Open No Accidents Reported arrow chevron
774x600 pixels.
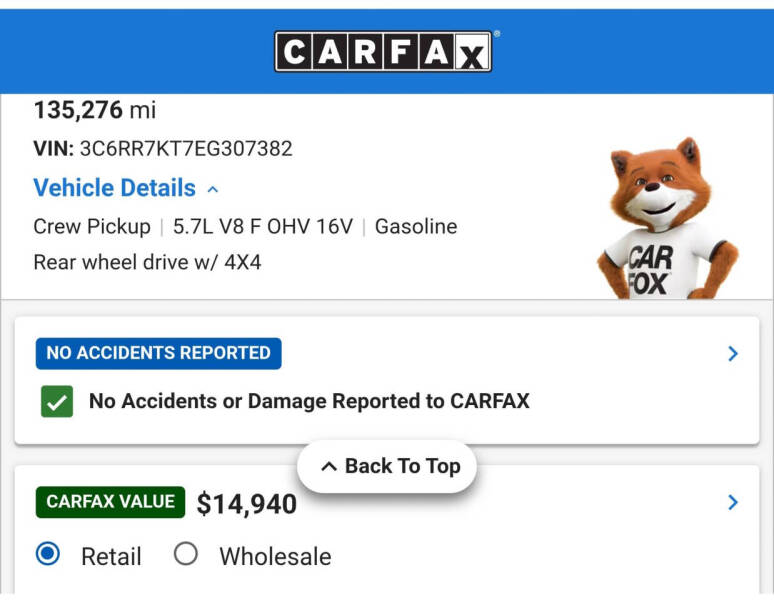click(x=733, y=353)
